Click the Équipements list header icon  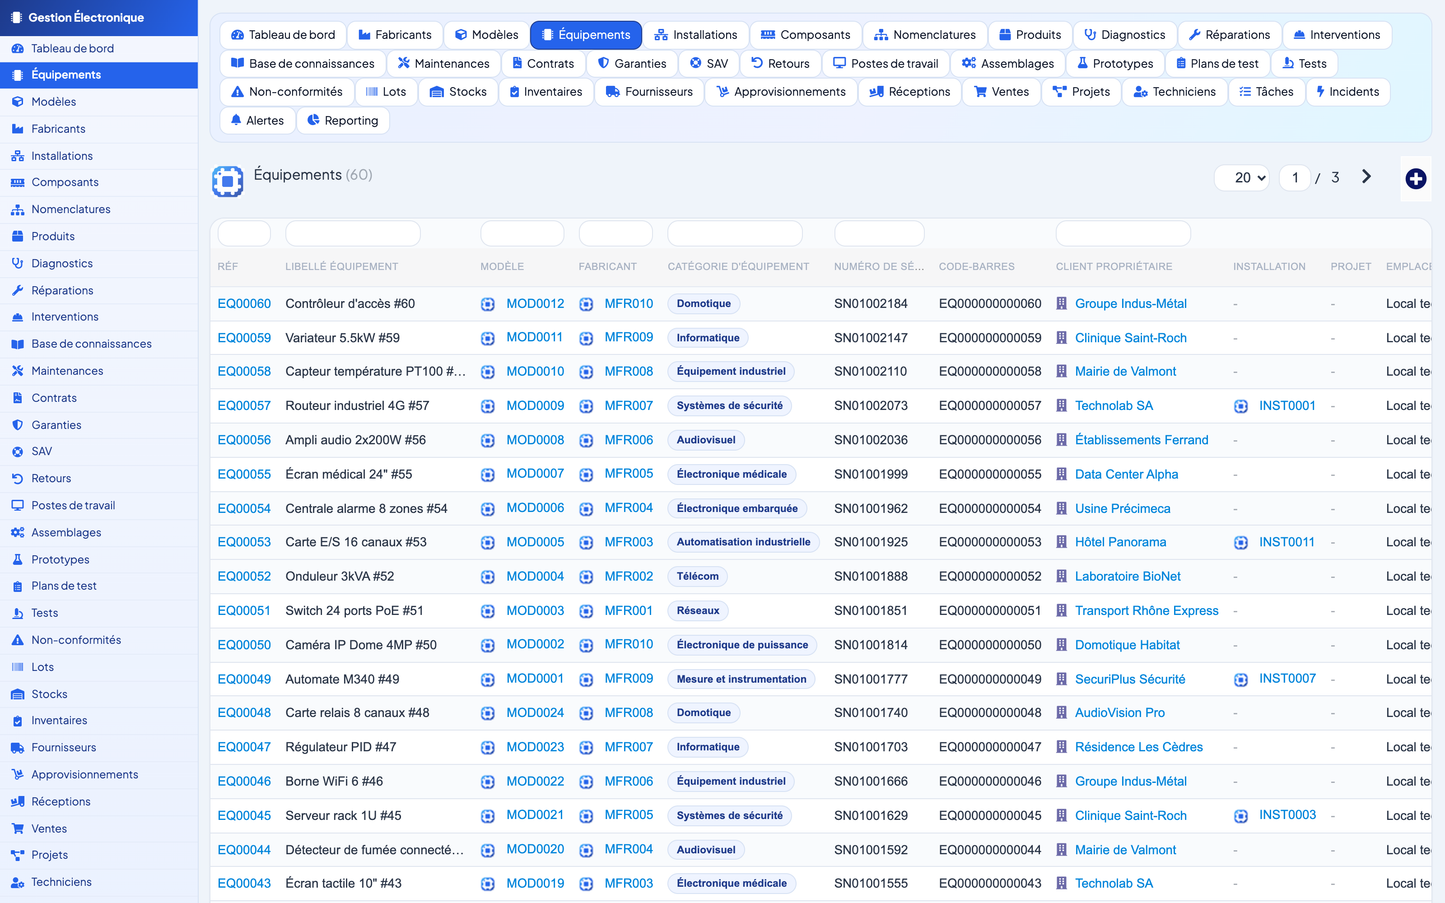point(228,181)
